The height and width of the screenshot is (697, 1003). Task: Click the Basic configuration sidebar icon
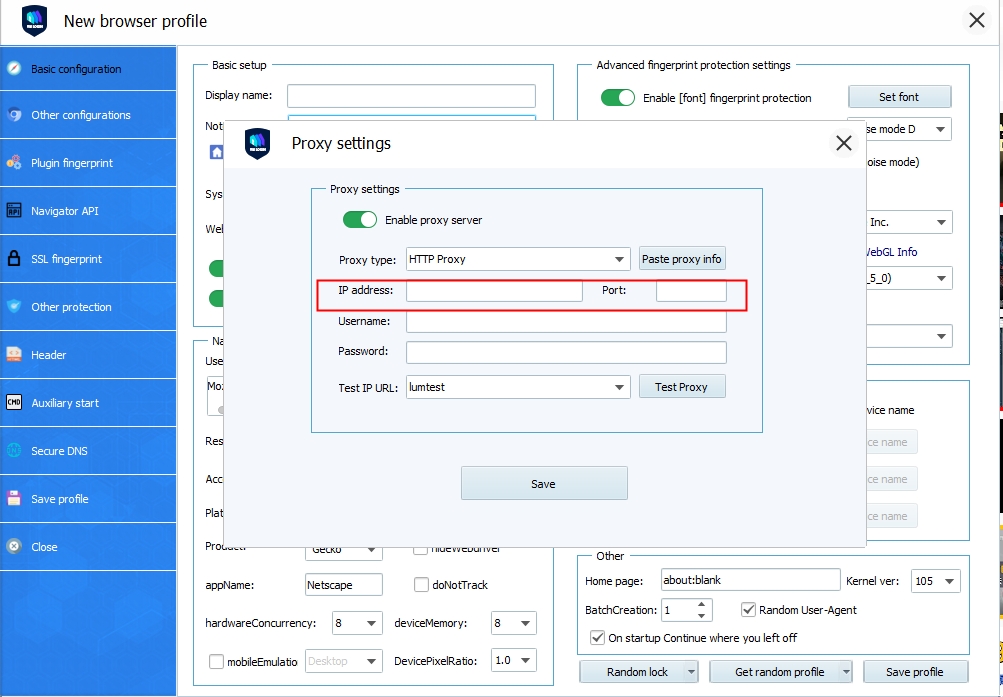coord(14,69)
